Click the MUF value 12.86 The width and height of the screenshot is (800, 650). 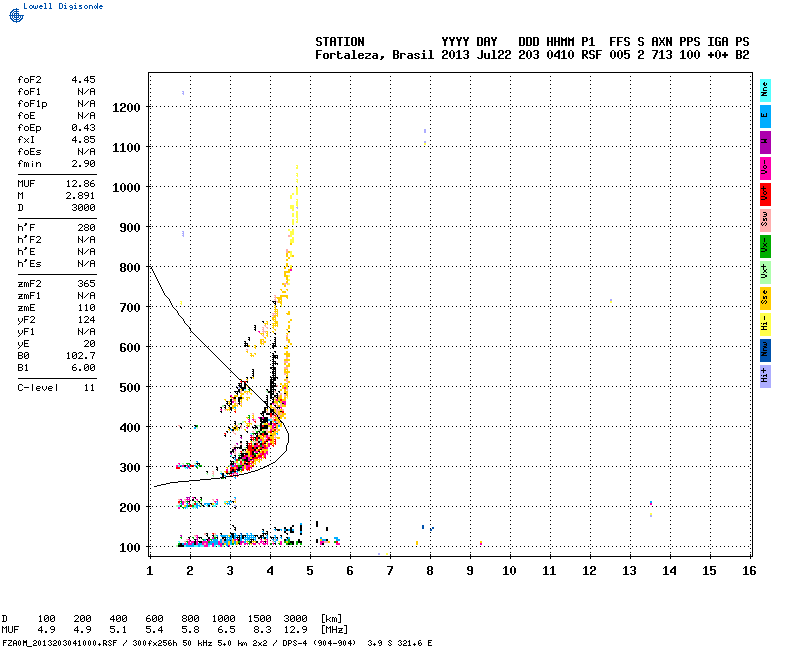pos(80,184)
